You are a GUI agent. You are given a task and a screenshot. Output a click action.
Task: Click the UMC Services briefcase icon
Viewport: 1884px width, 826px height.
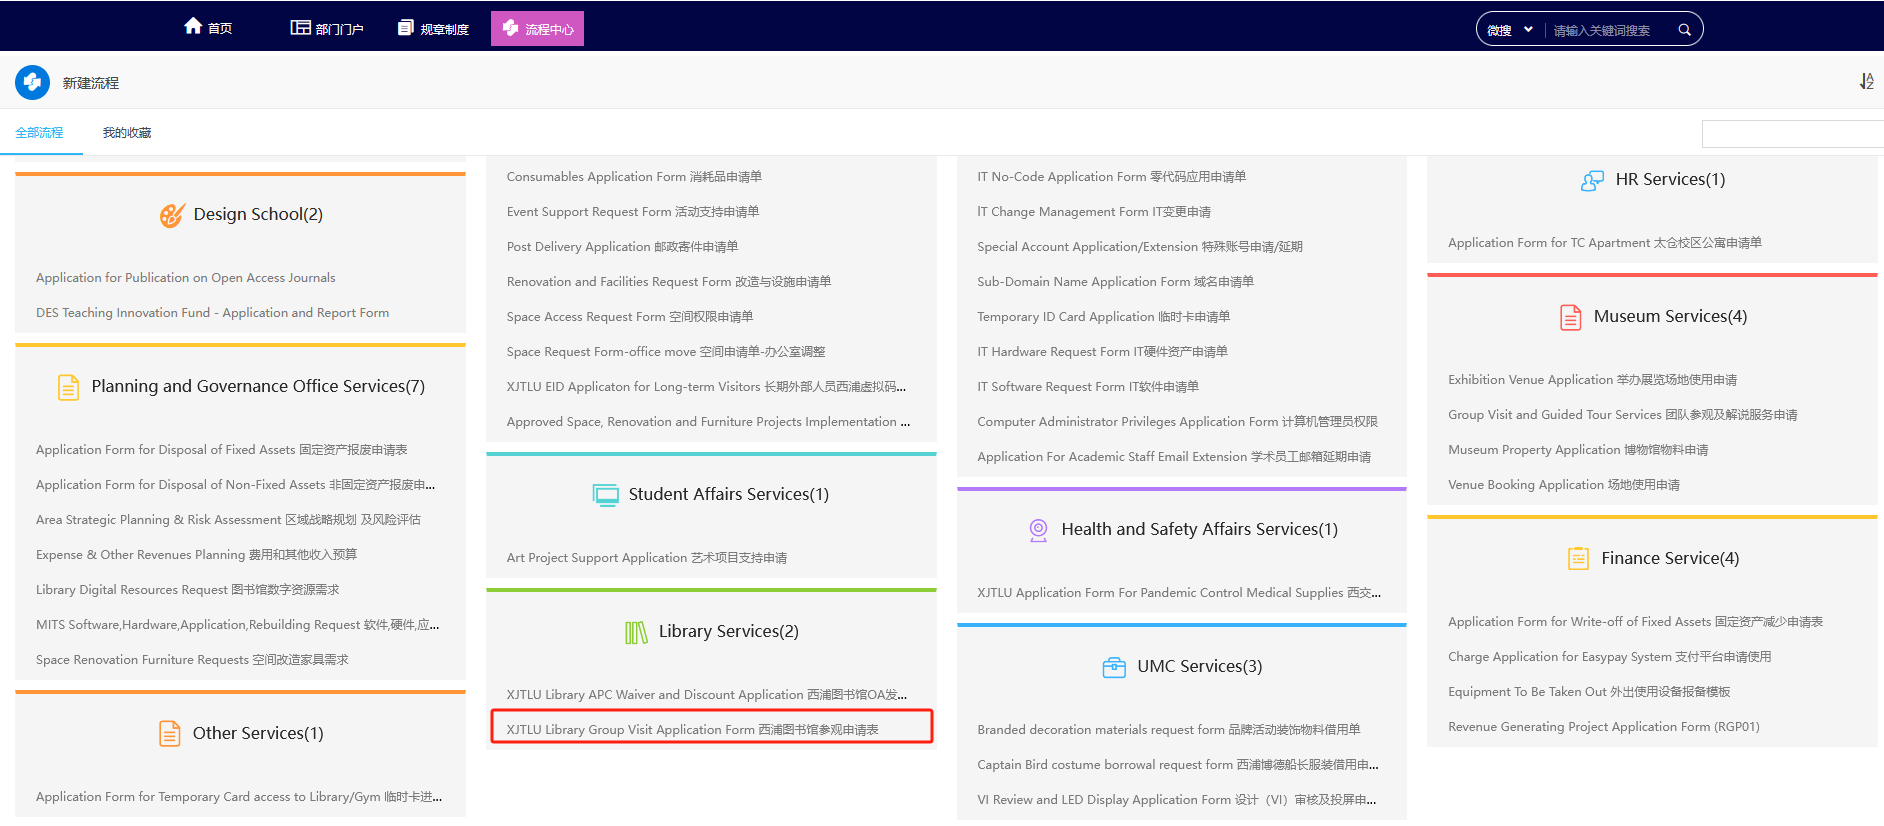(x=1114, y=667)
